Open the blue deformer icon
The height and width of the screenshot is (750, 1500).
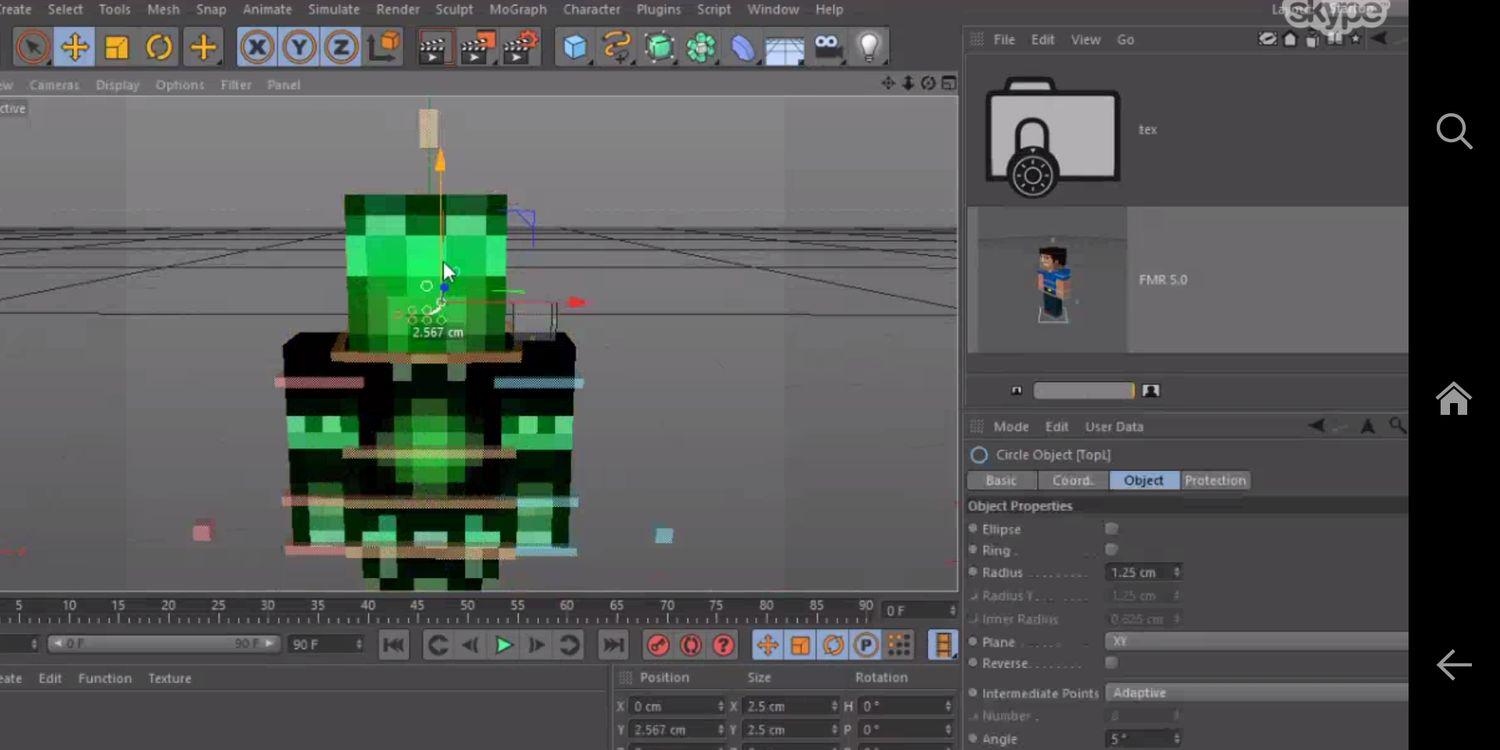(x=743, y=47)
